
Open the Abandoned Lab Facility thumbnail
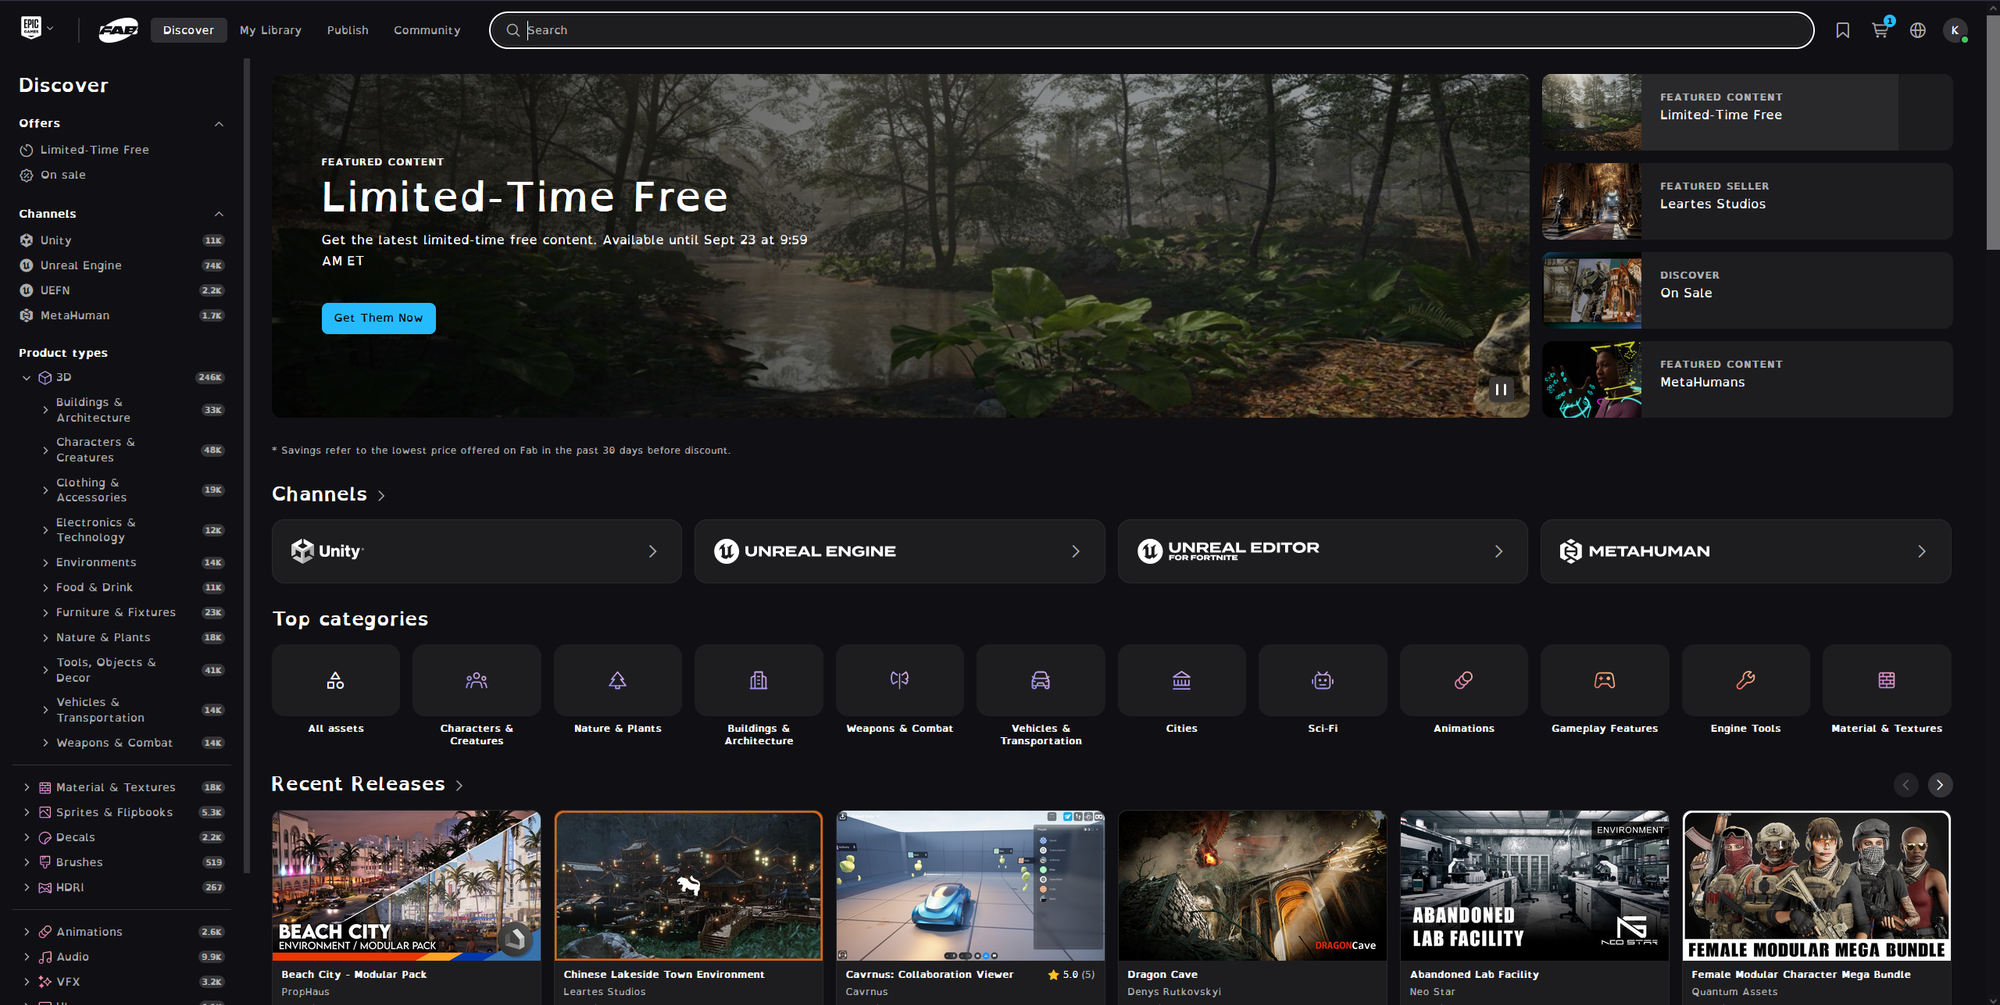[x=1535, y=886]
